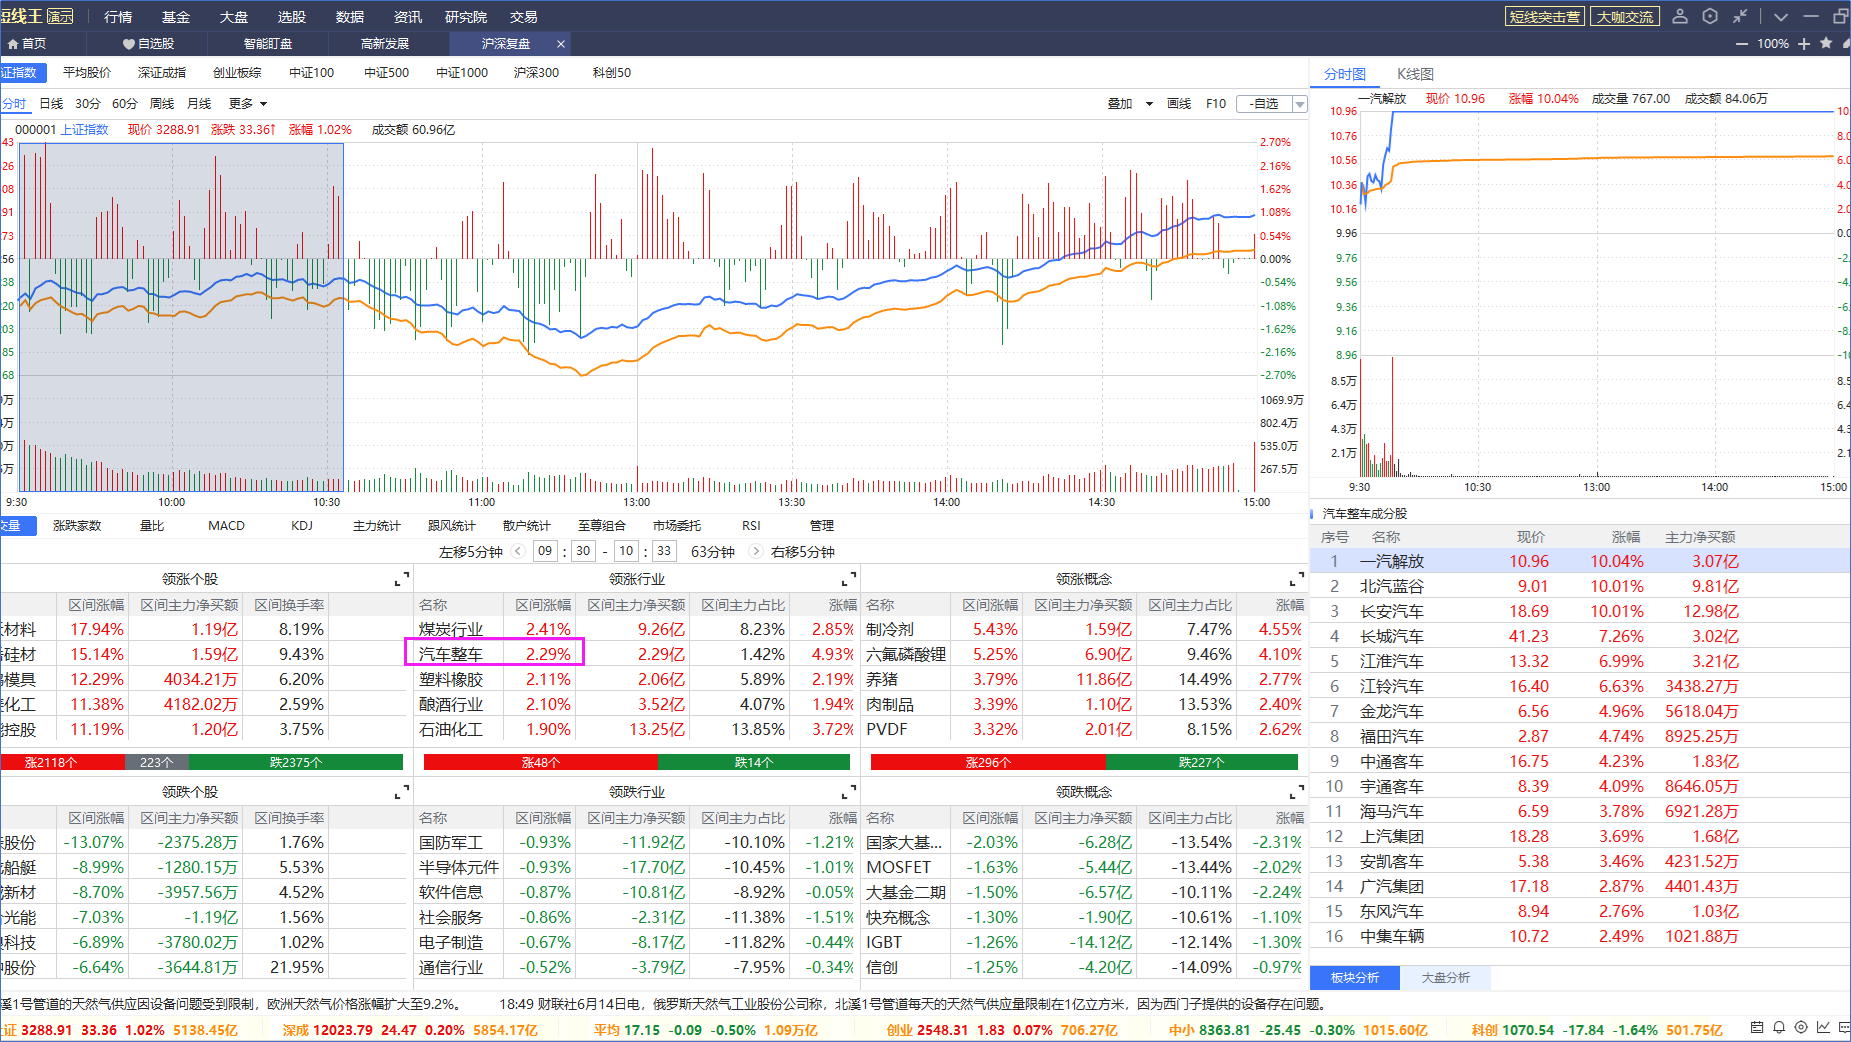Open the -自选 dropdown arrow
The height and width of the screenshot is (1042, 1851).
[x=1300, y=104]
